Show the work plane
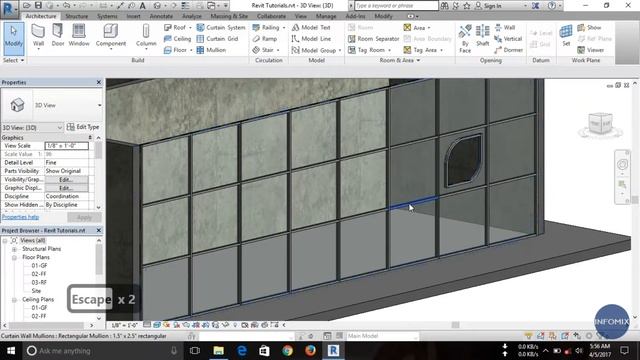 point(589,27)
